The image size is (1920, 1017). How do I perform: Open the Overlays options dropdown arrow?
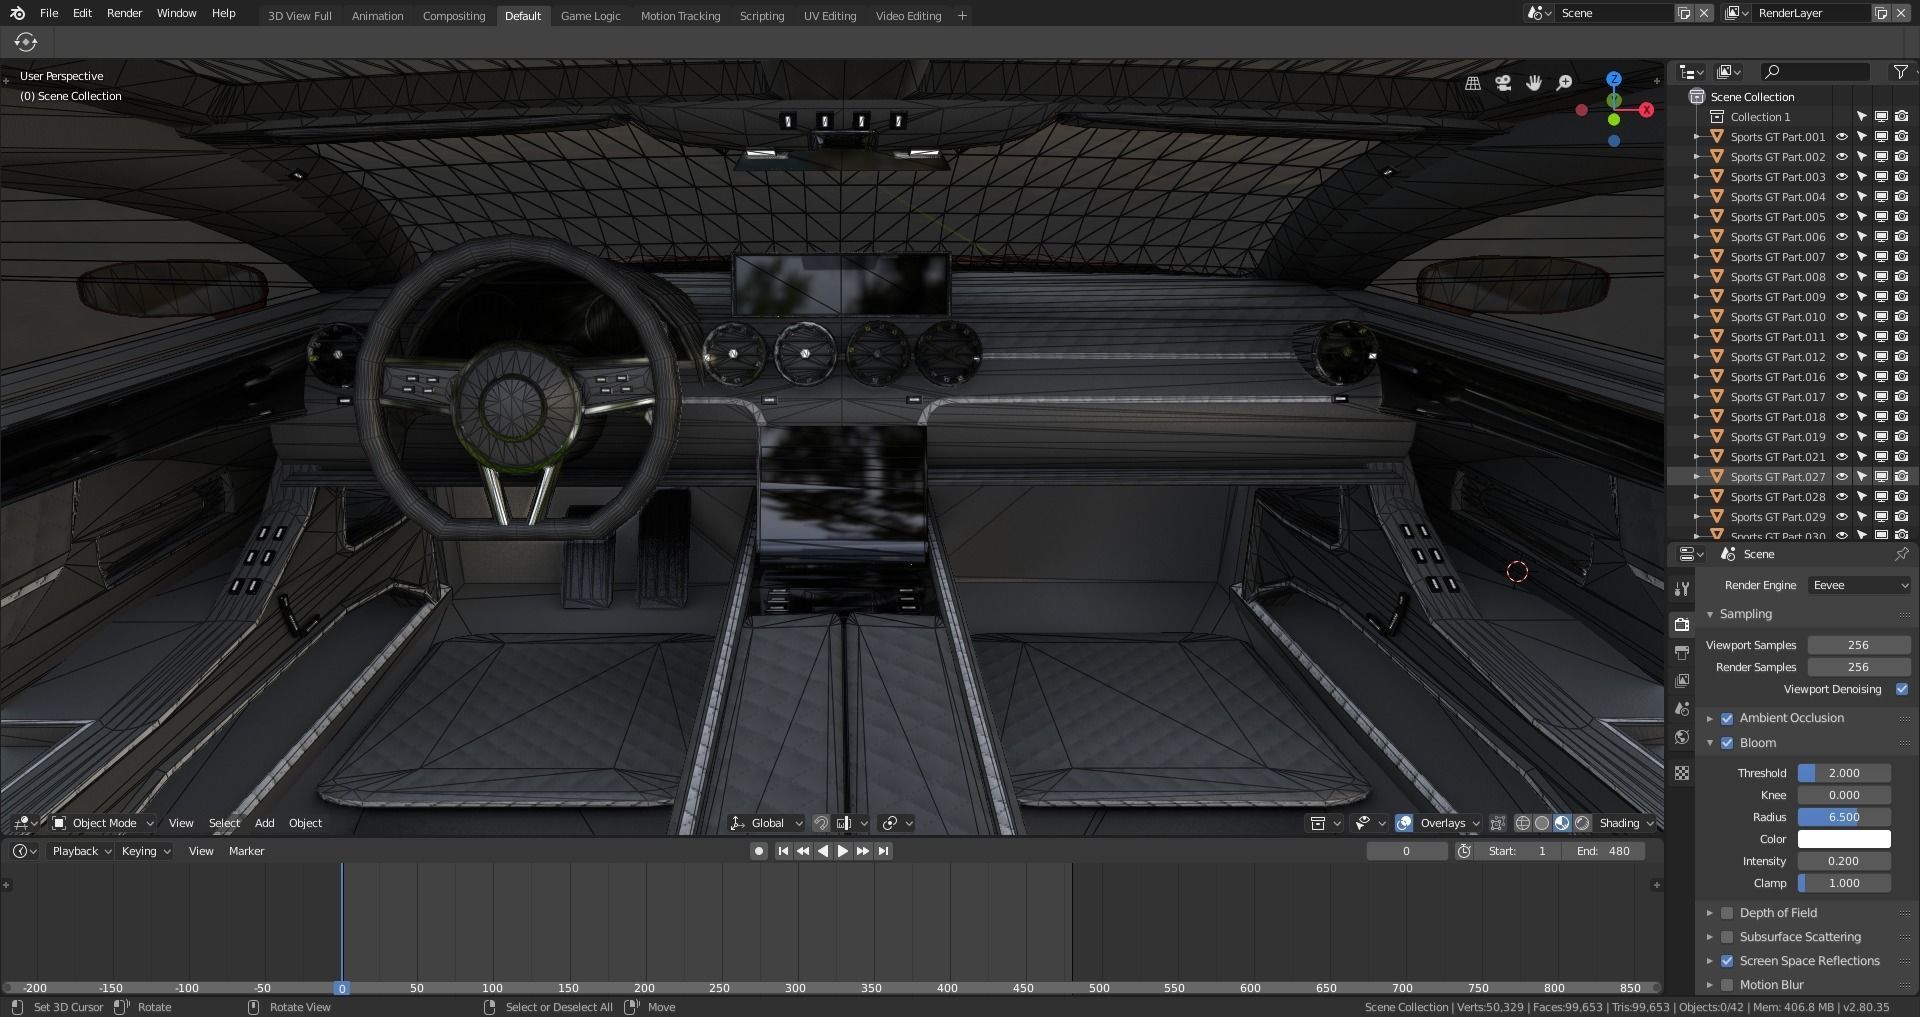[x=1475, y=823]
